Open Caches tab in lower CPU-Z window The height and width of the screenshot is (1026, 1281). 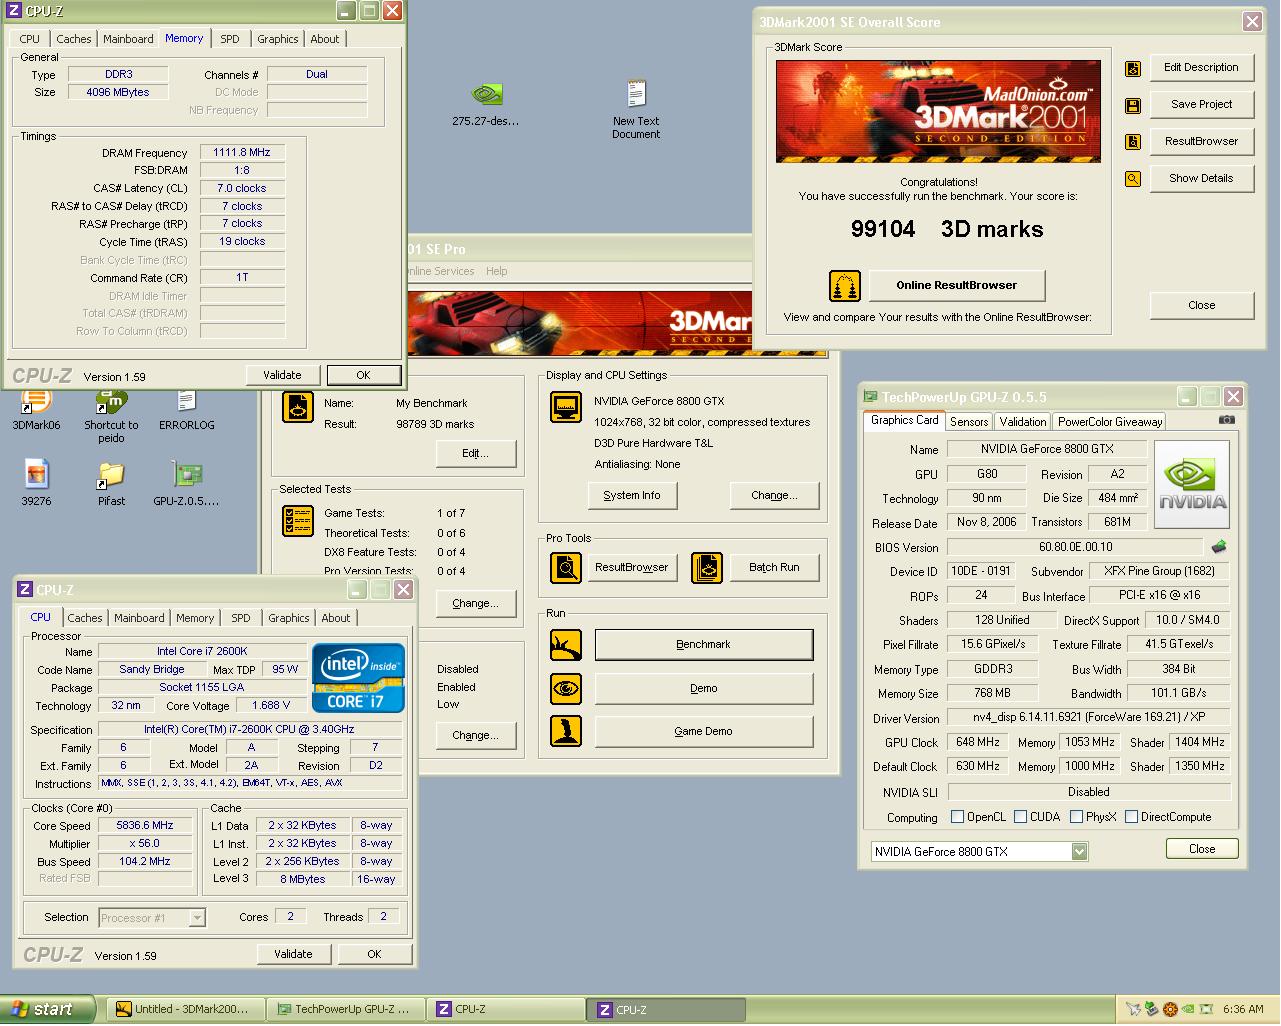point(85,618)
